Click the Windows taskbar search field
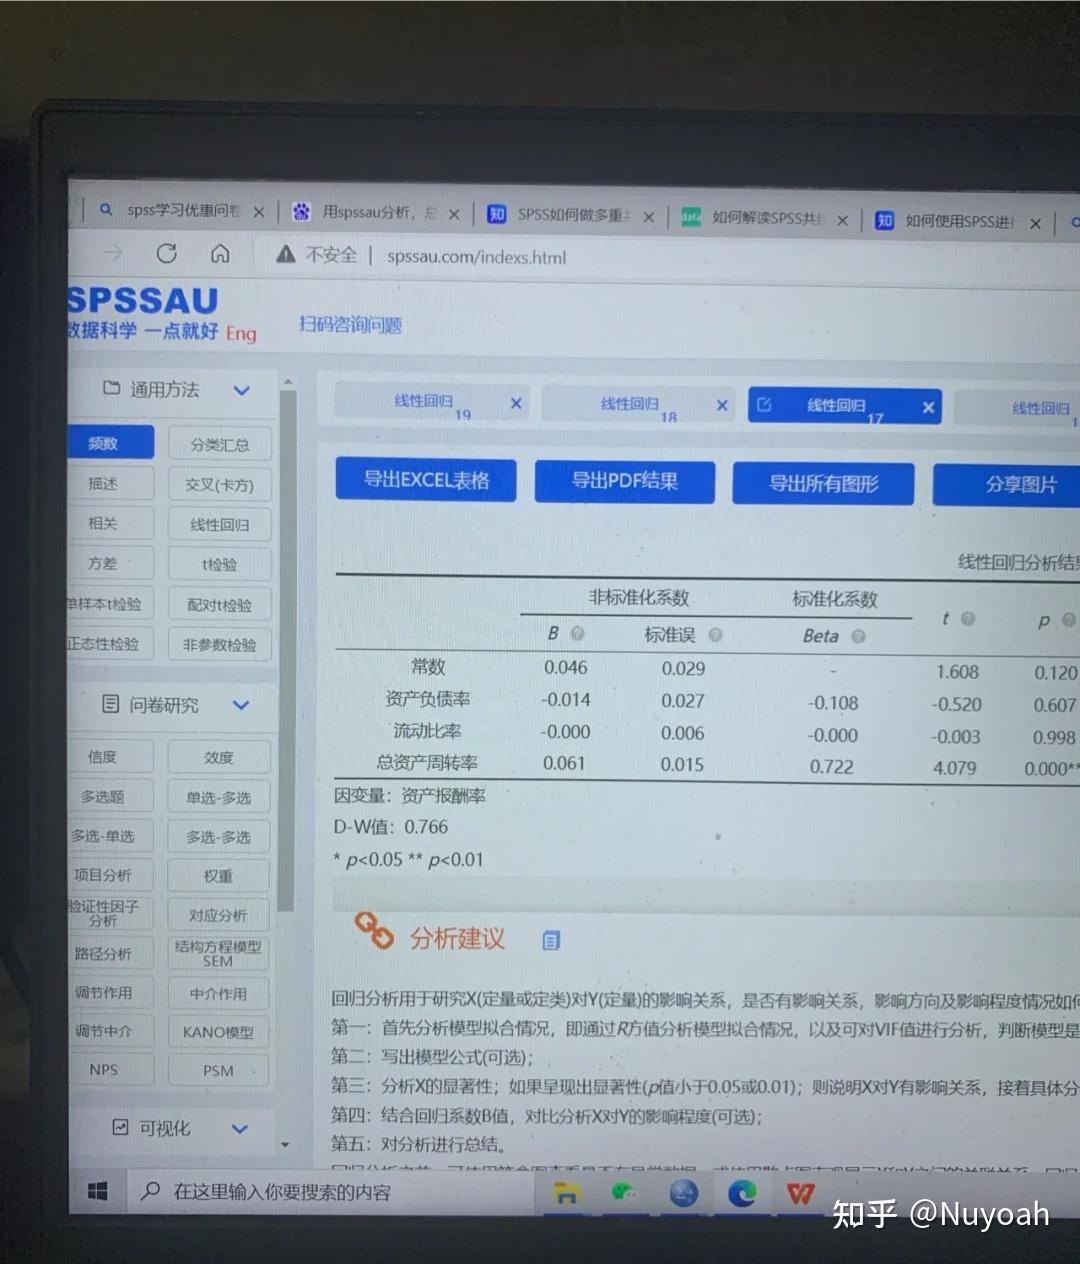 [330, 1192]
